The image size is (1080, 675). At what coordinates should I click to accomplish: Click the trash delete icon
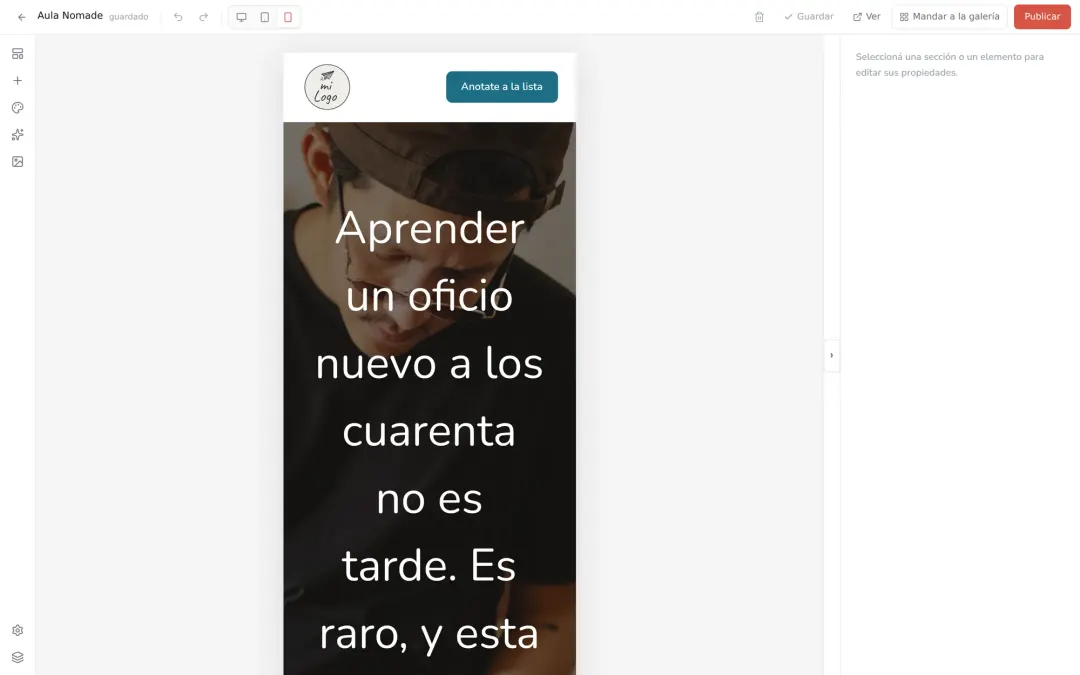click(759, 17)
